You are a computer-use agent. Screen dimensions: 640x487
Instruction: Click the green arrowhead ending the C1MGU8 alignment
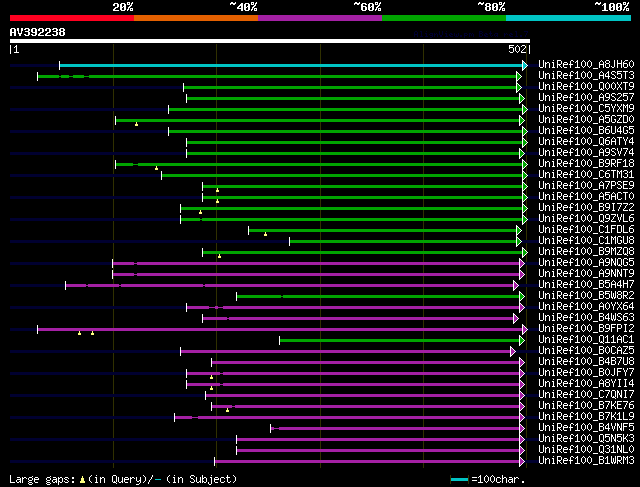tap(519, 242)
